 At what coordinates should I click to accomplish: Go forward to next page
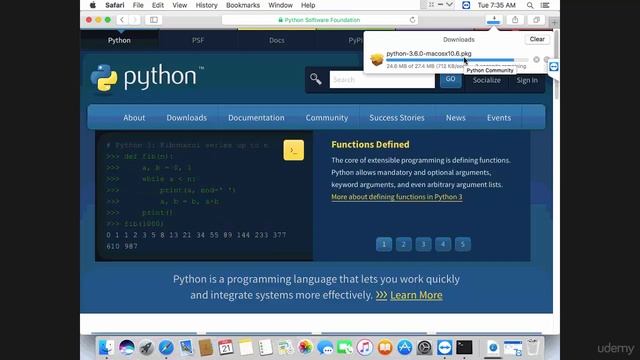point(135,20)
